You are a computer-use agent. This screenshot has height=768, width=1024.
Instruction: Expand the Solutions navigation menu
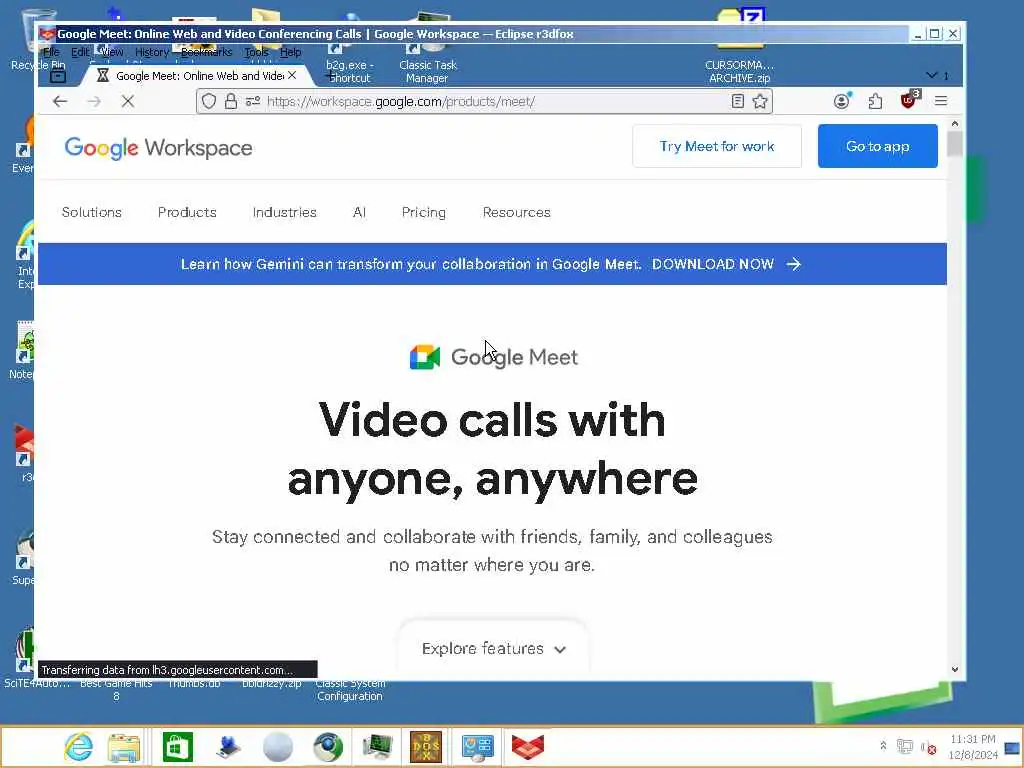(91, 212)
